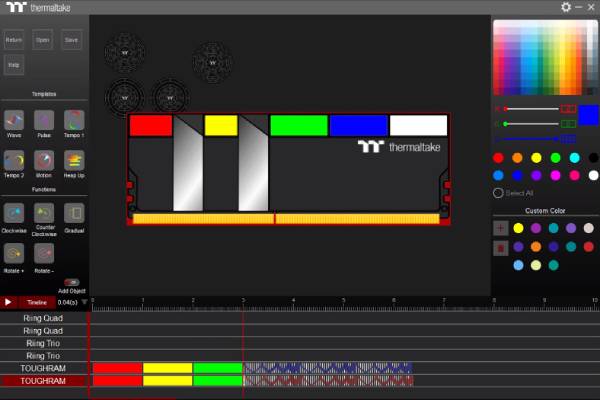Click the Save button

pos(72,40)
